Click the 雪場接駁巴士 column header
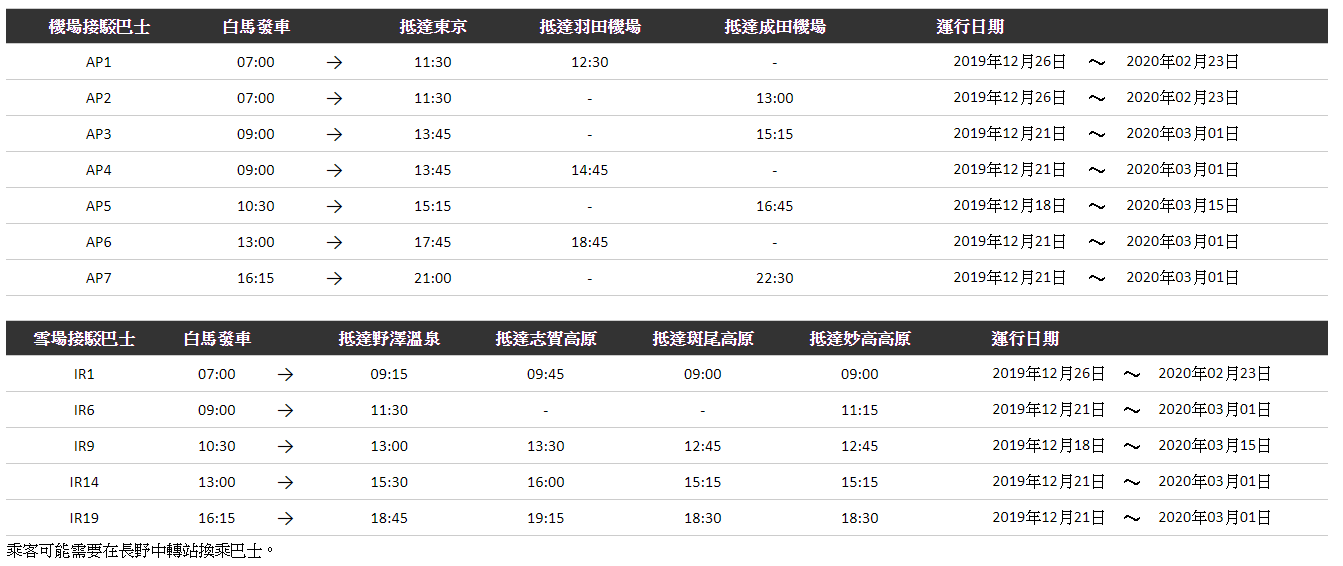1343x566 pixels. [x=84, y=339]
